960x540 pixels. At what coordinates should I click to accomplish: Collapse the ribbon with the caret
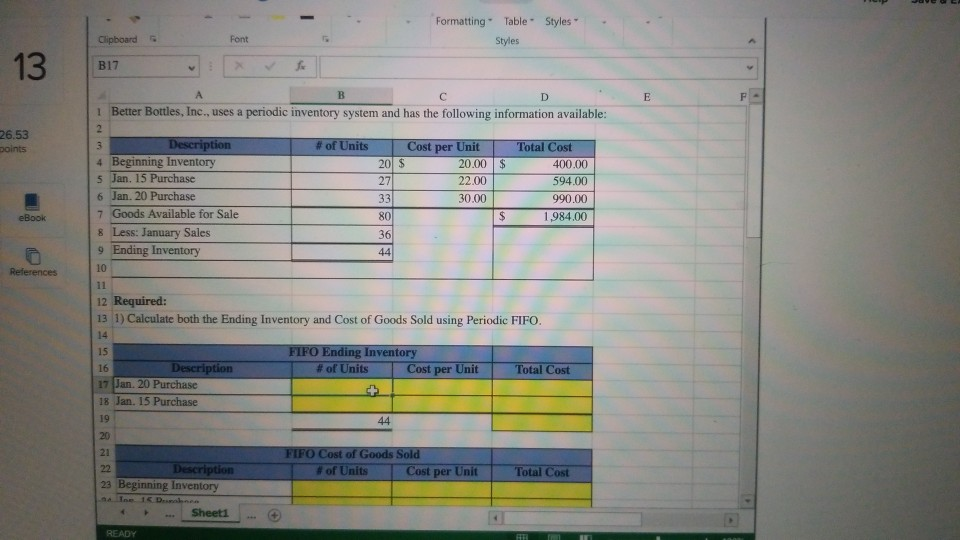(x=752, y=40)
